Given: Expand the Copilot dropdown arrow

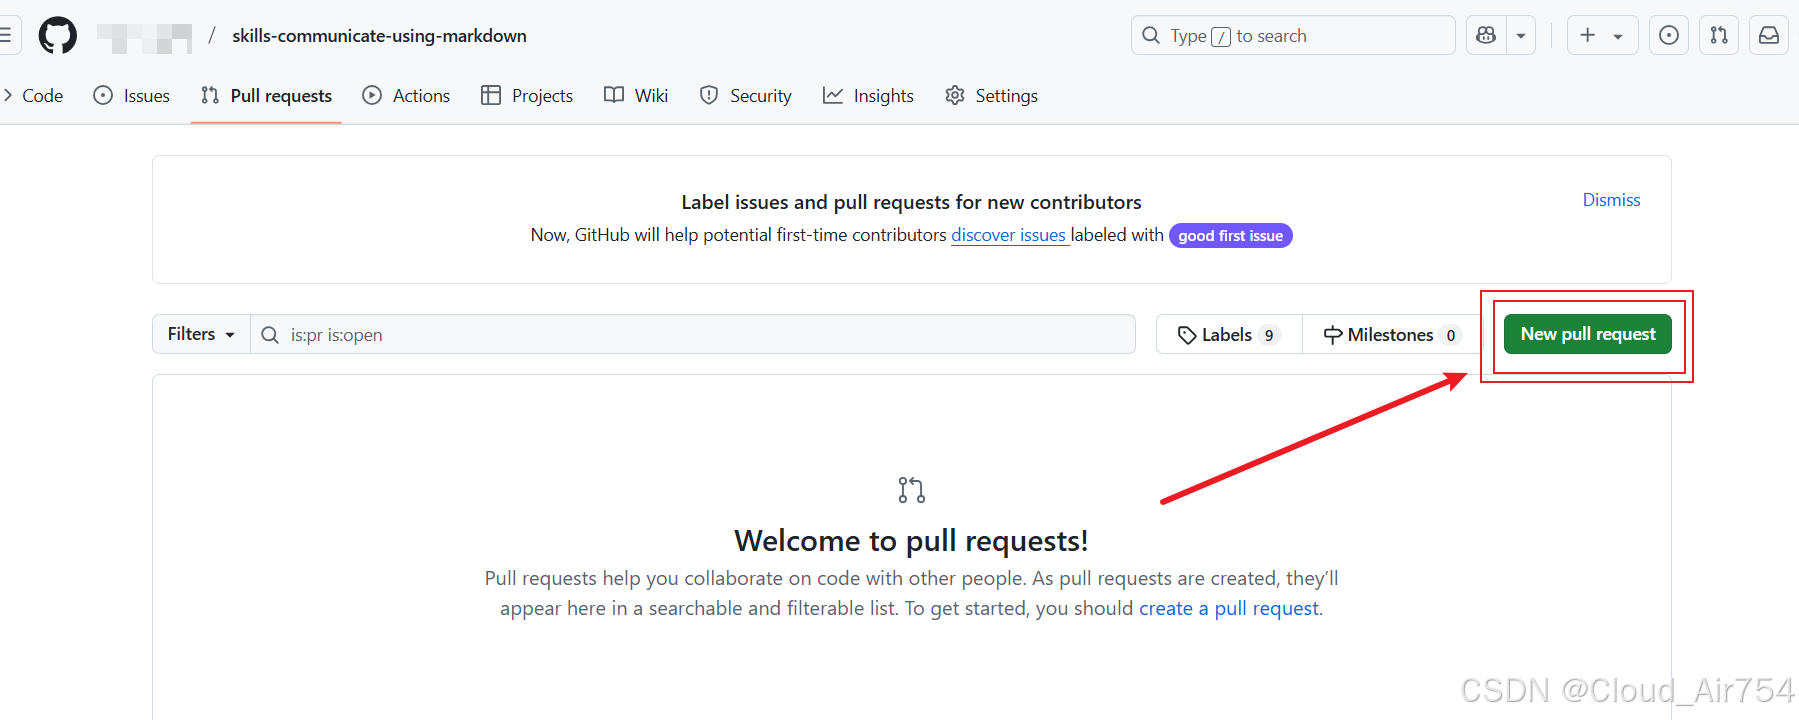Looking at the screenshot, I should pyautogui.click(x=1521, y=36).
